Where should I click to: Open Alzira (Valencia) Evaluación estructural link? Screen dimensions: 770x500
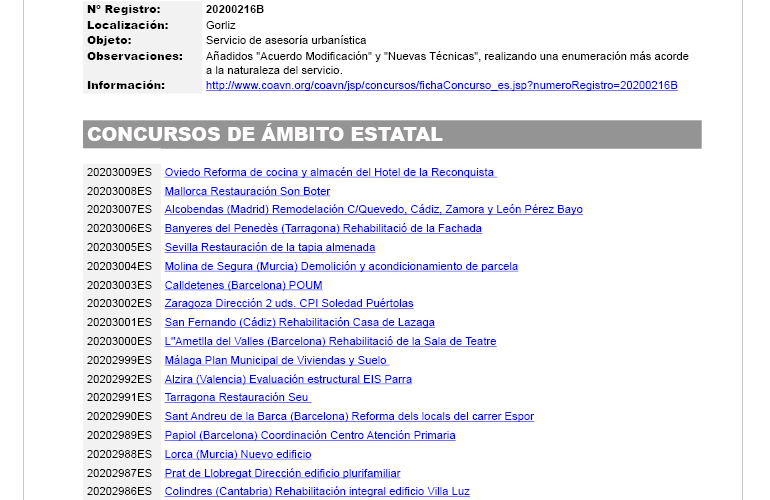(x=288, y=379)
